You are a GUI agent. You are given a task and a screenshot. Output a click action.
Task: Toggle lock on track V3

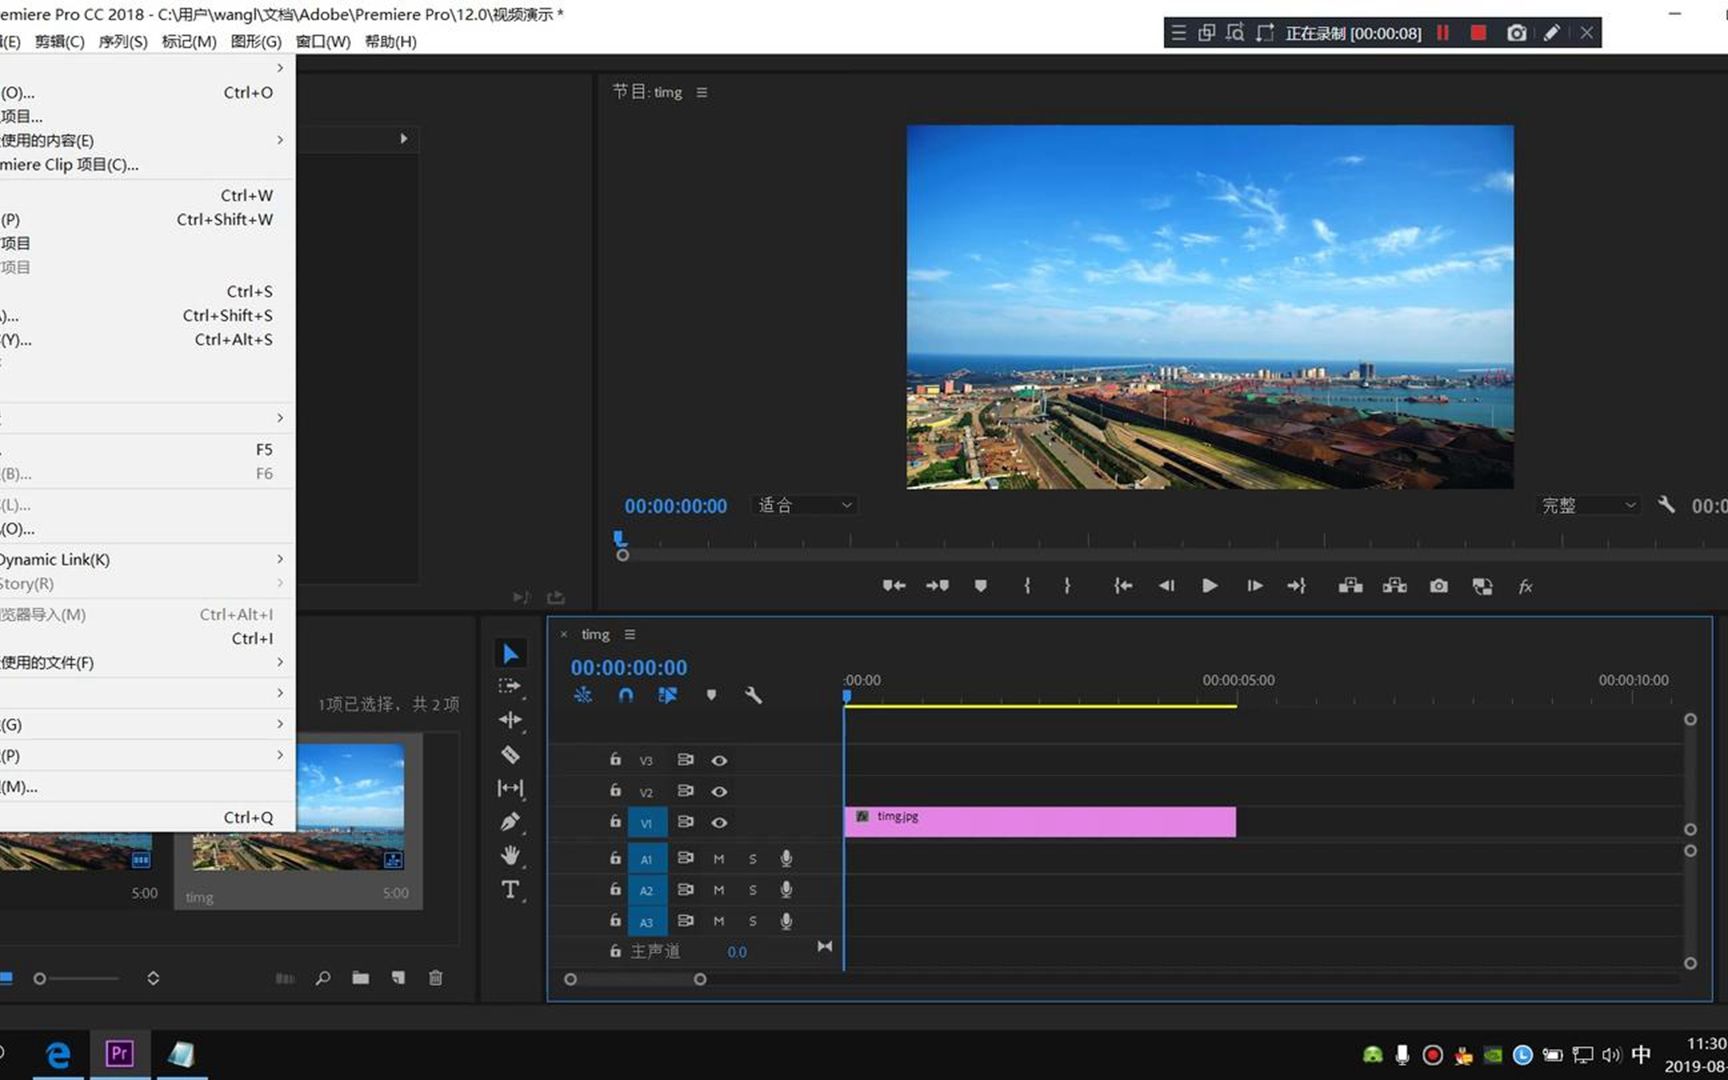[615, 760]
